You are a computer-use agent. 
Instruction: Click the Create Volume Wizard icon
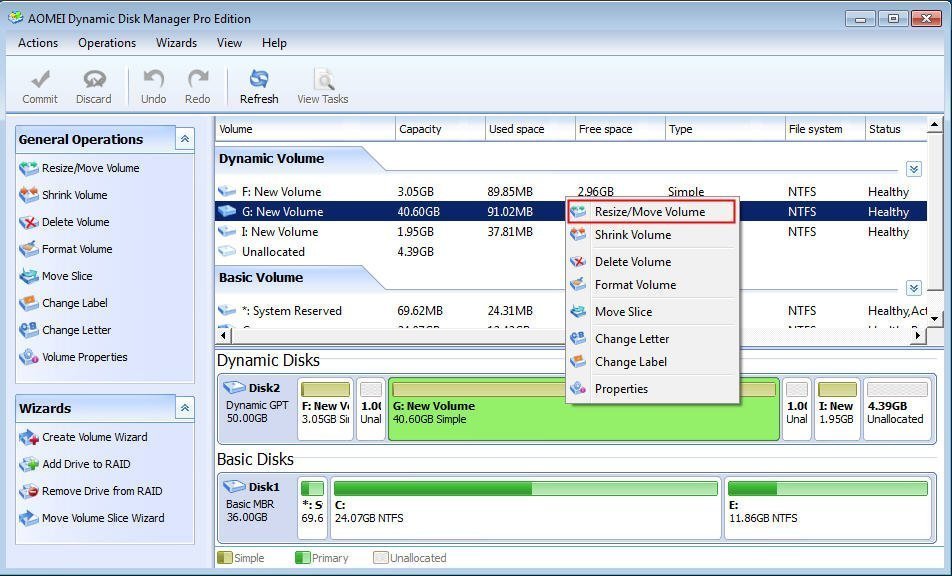[29, 437]
